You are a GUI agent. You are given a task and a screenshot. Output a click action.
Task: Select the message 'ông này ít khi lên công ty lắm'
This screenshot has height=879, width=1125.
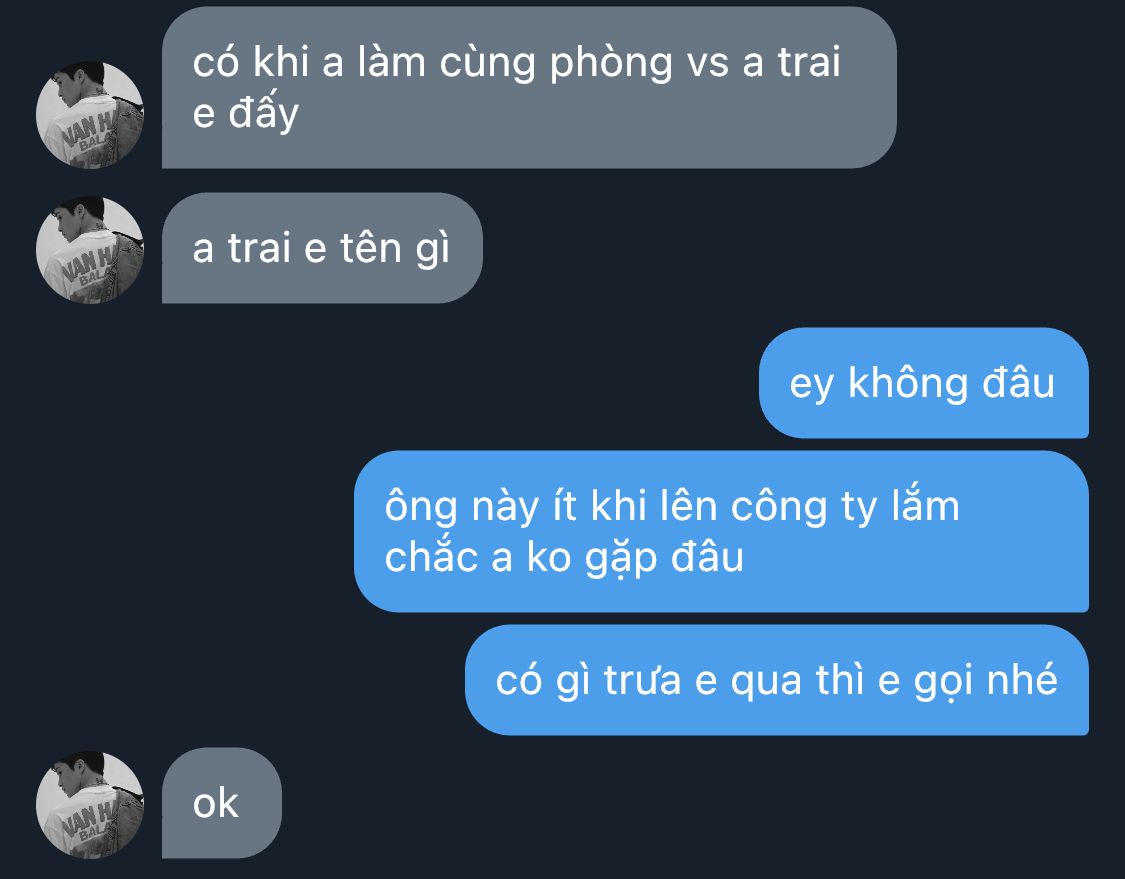tap(721, 531)
